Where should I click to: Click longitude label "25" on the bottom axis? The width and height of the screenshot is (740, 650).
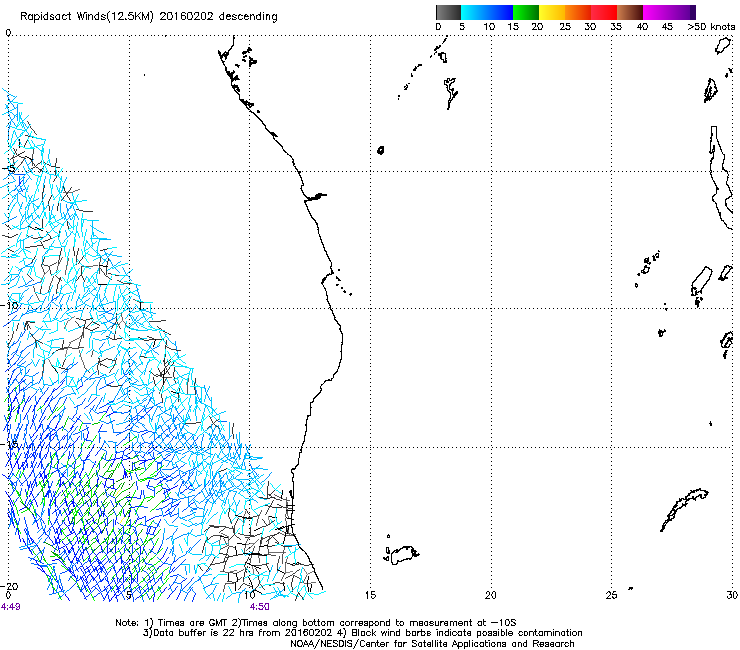coord(611,595)
